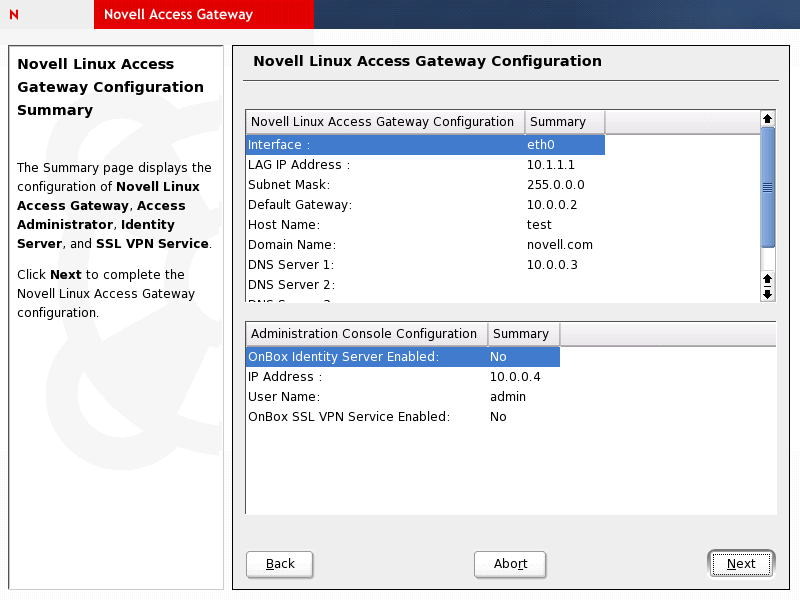Select the IP Address row in Administration Console
This screenshot has height=600, width=800.
403,377
